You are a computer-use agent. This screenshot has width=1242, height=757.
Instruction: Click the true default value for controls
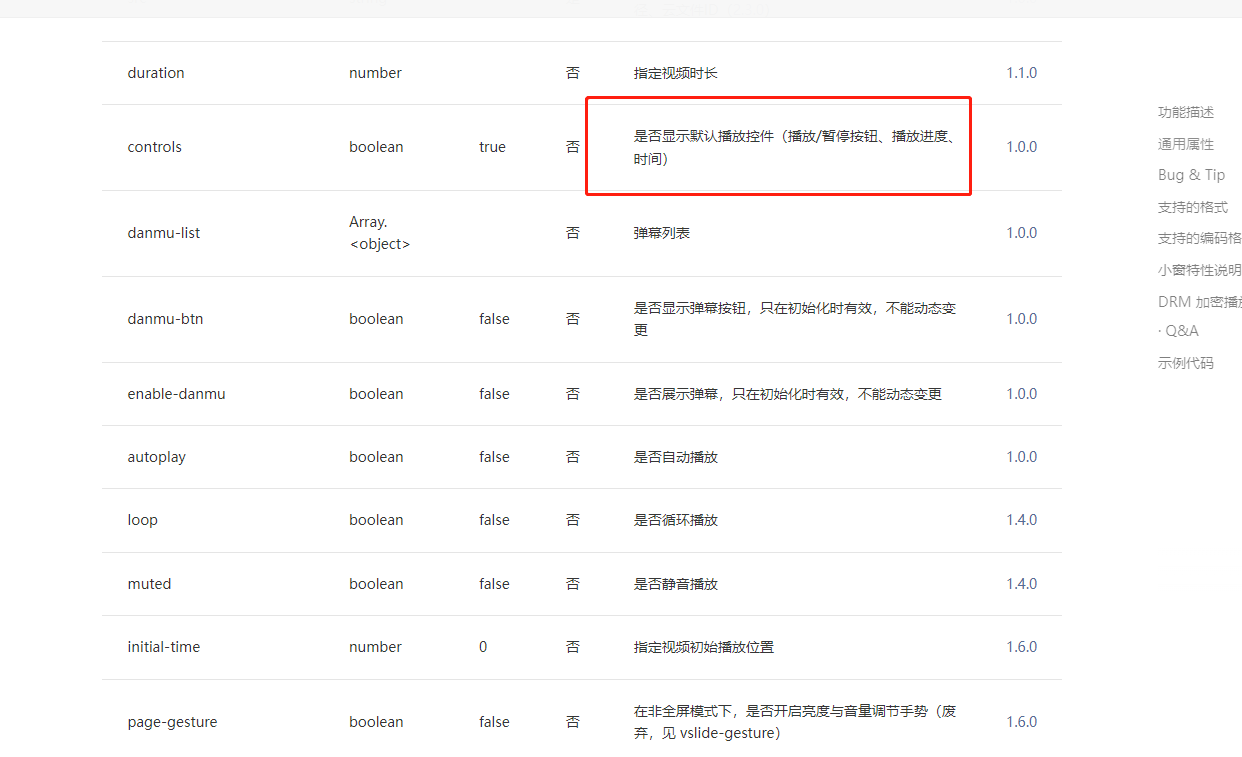(493, 147)
